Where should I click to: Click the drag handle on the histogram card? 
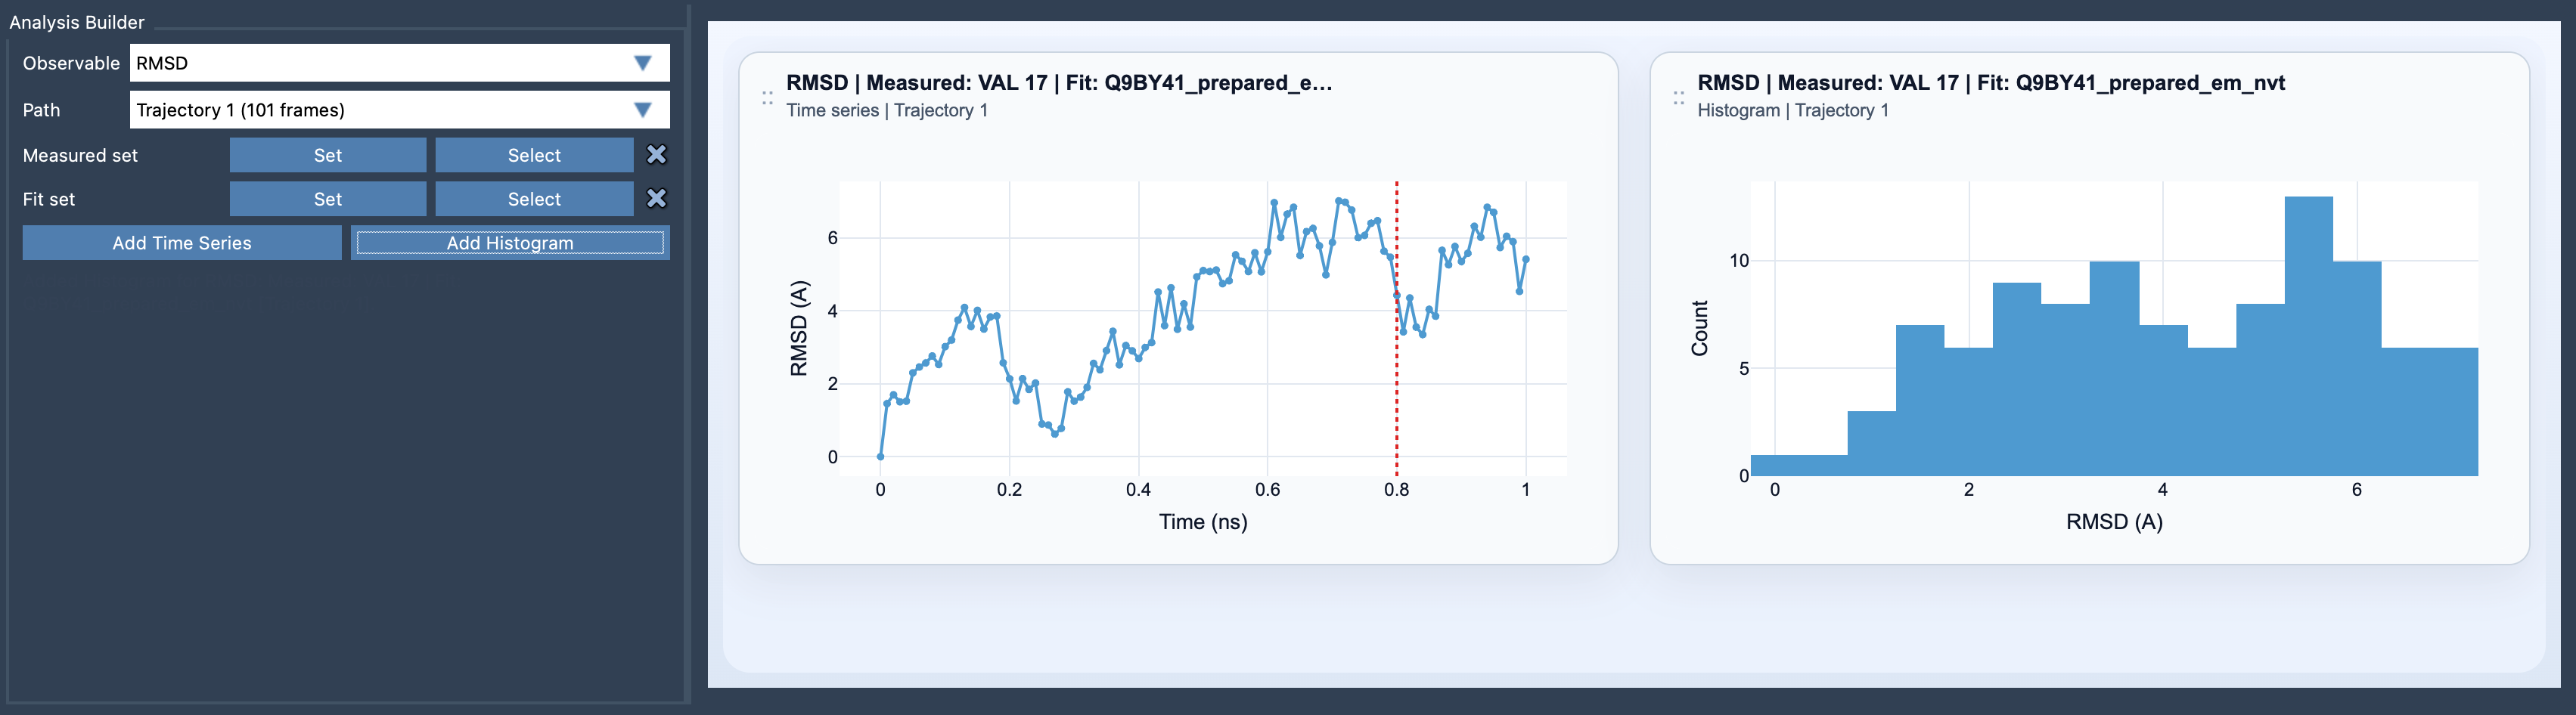point(1681,97)
